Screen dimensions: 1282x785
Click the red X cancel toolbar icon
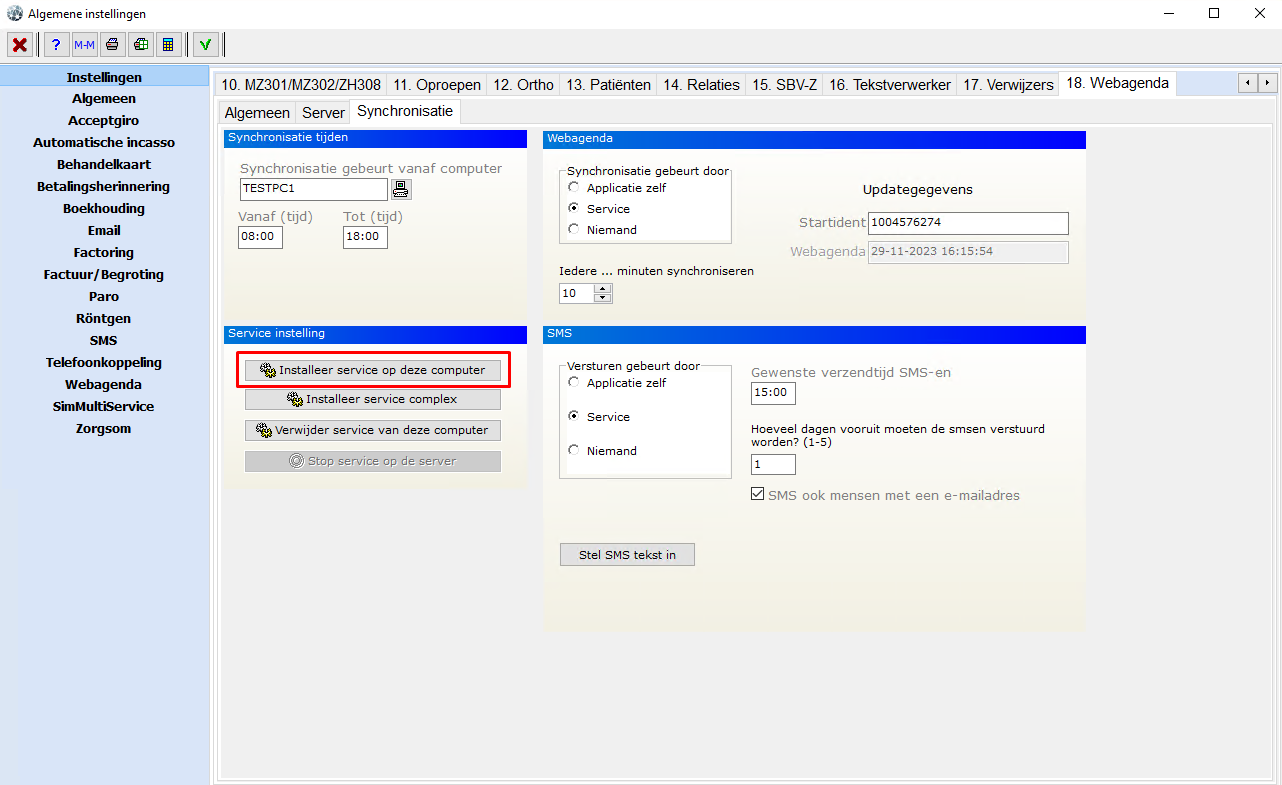pos(19,44)
